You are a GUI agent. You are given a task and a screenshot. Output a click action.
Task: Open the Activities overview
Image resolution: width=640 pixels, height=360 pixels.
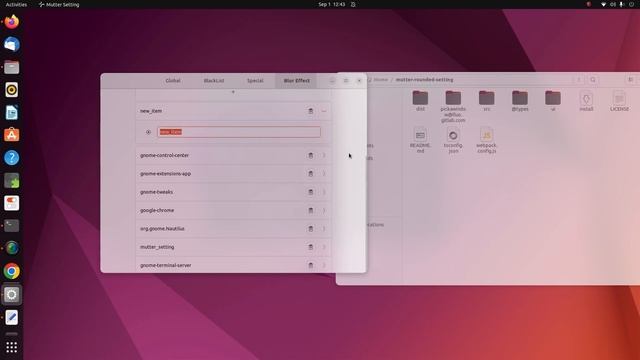pyautogui.click(x=16, y=4)
